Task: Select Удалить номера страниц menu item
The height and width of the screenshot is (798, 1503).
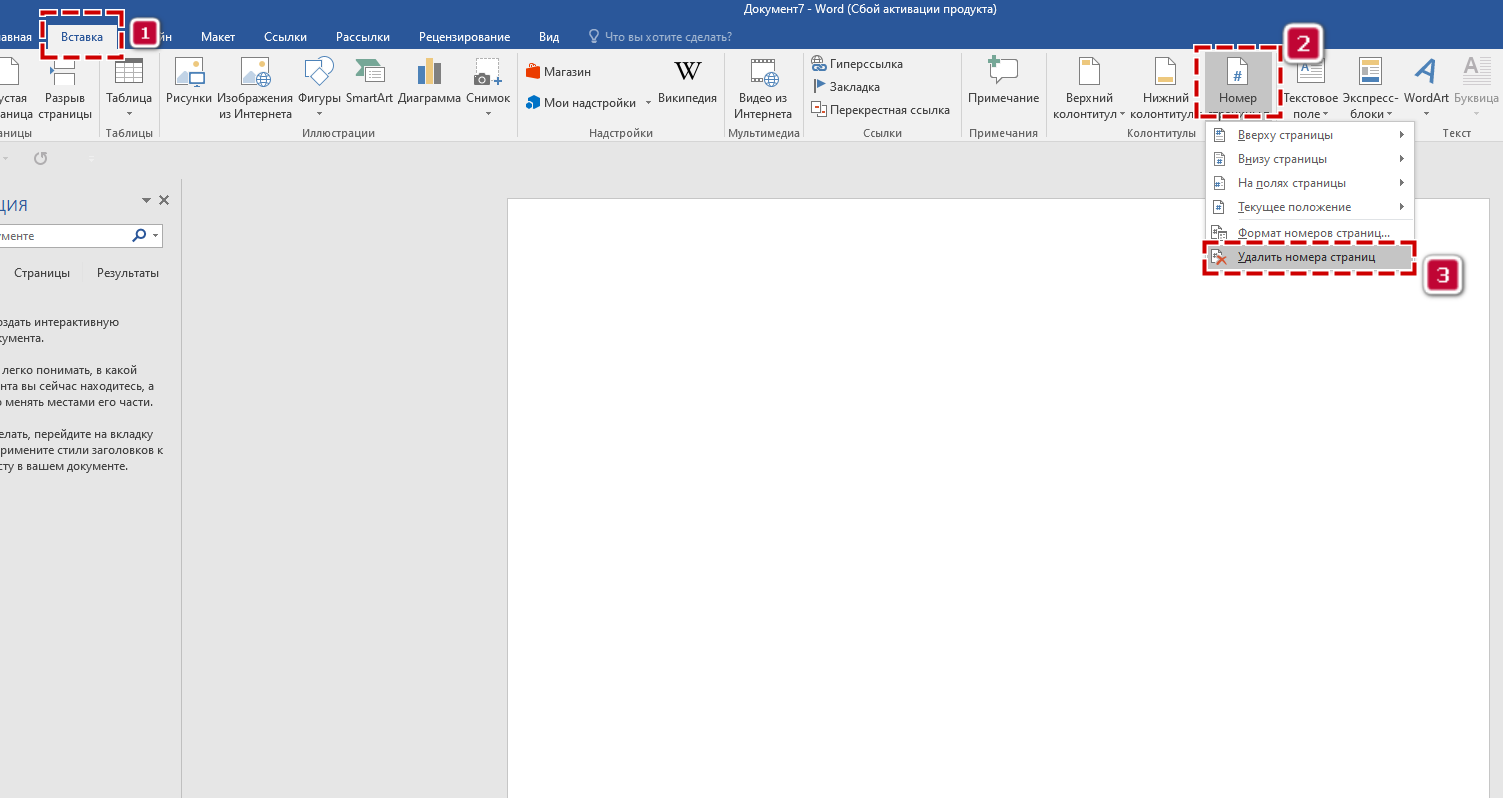Action: pos(1306,257)
